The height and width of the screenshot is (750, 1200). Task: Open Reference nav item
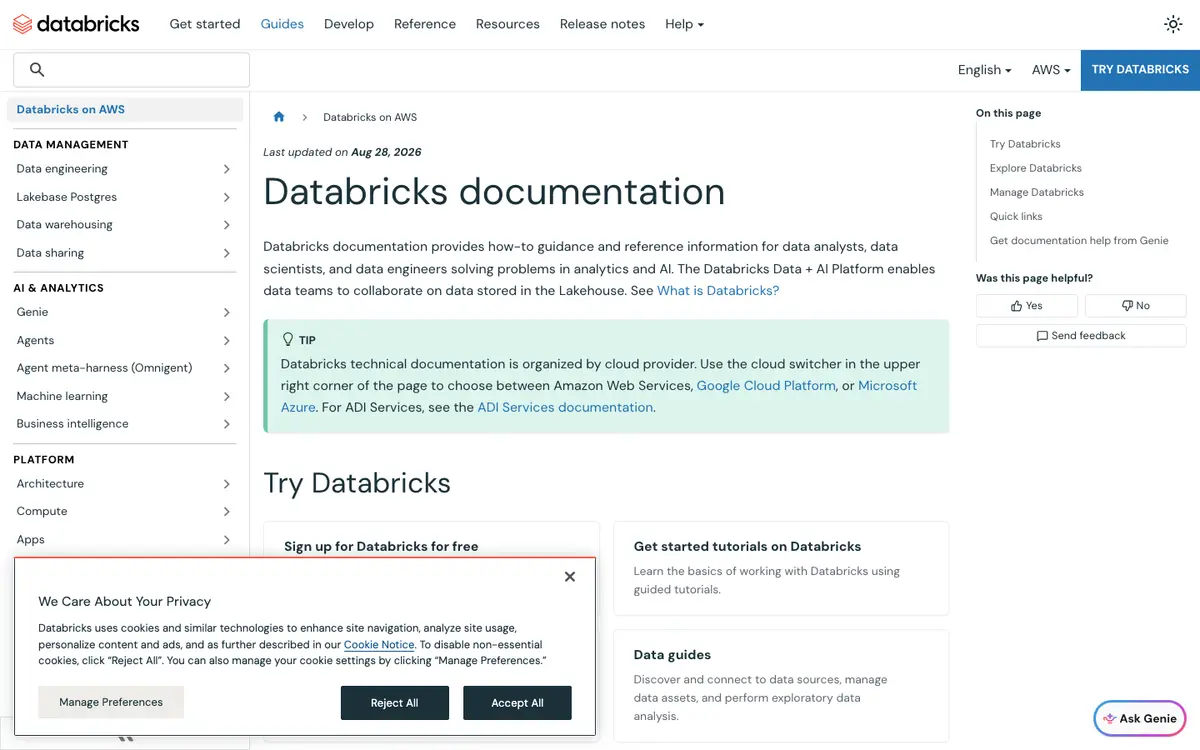pyautogui.click(x=425, y=24)
